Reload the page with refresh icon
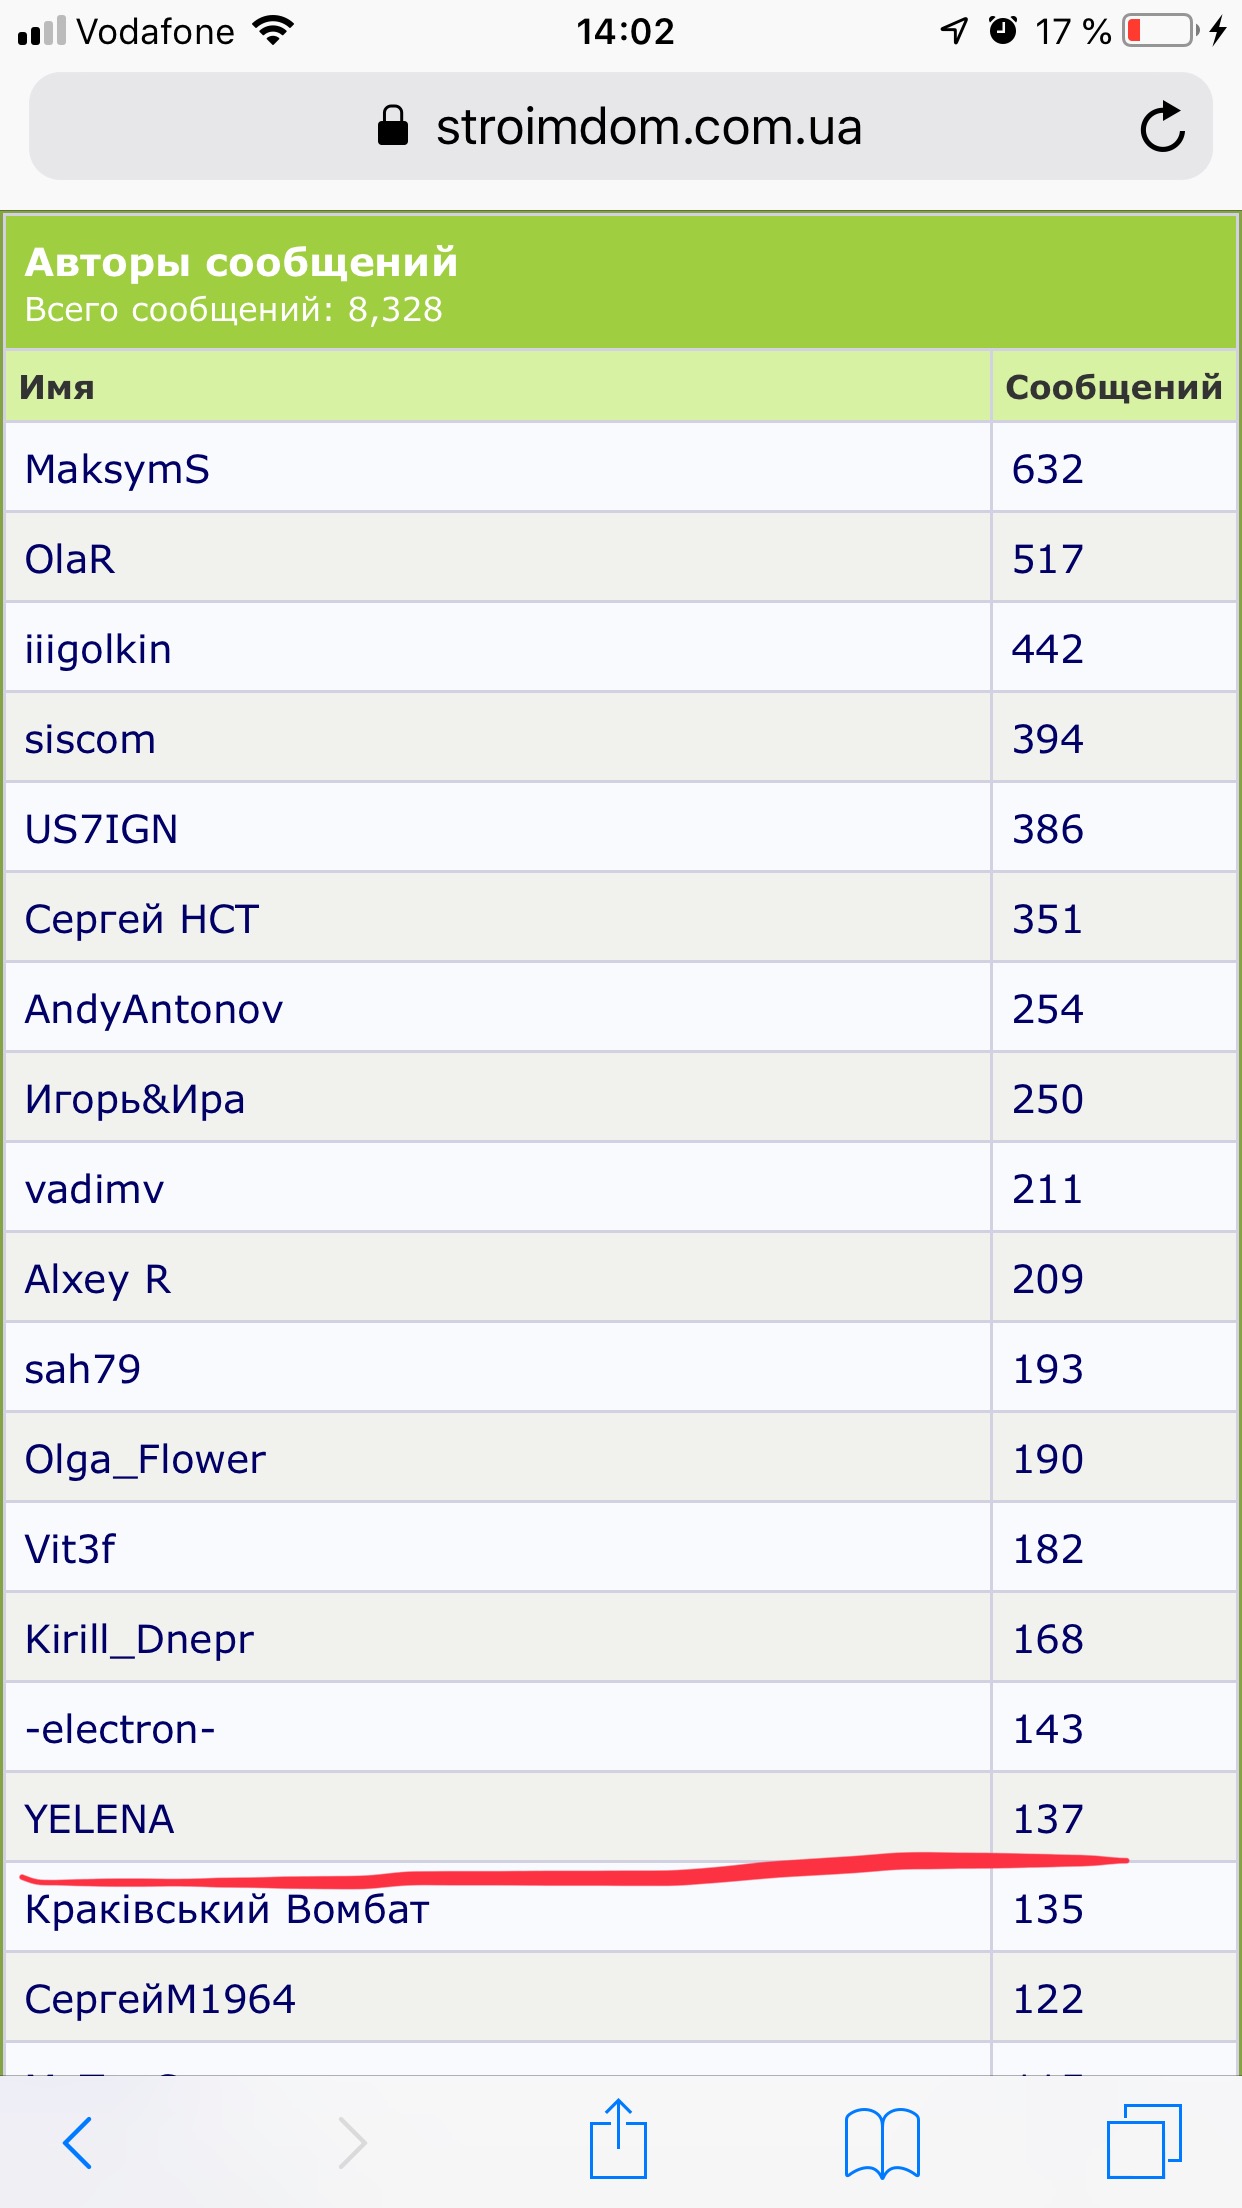The image size is (1242, 2208). (x=1162, y=127)
